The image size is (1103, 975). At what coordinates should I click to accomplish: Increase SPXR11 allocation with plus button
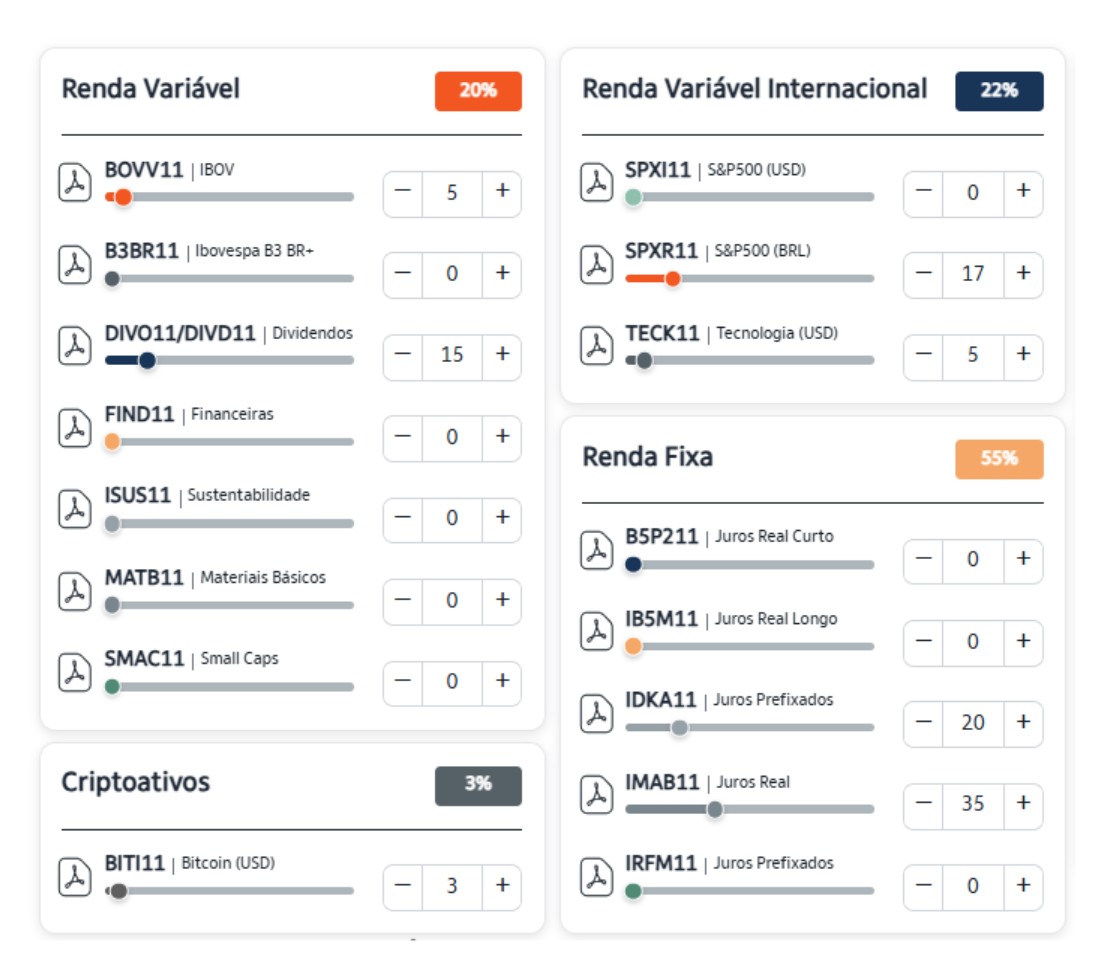click(x=1024, y=273)
